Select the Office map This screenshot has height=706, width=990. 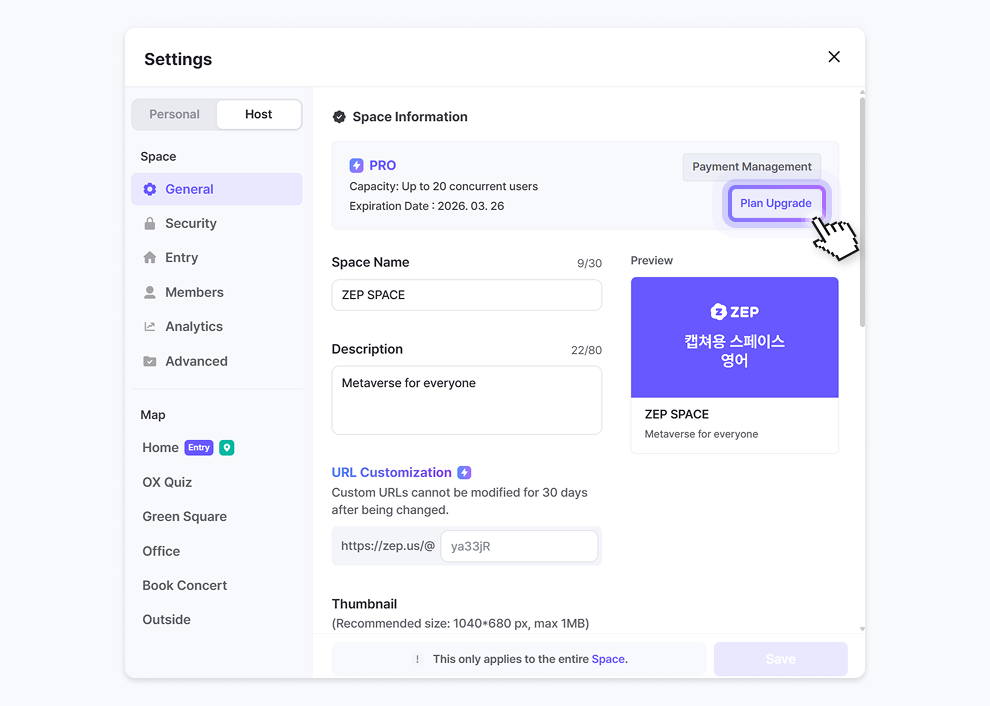[x=161, y=551]
